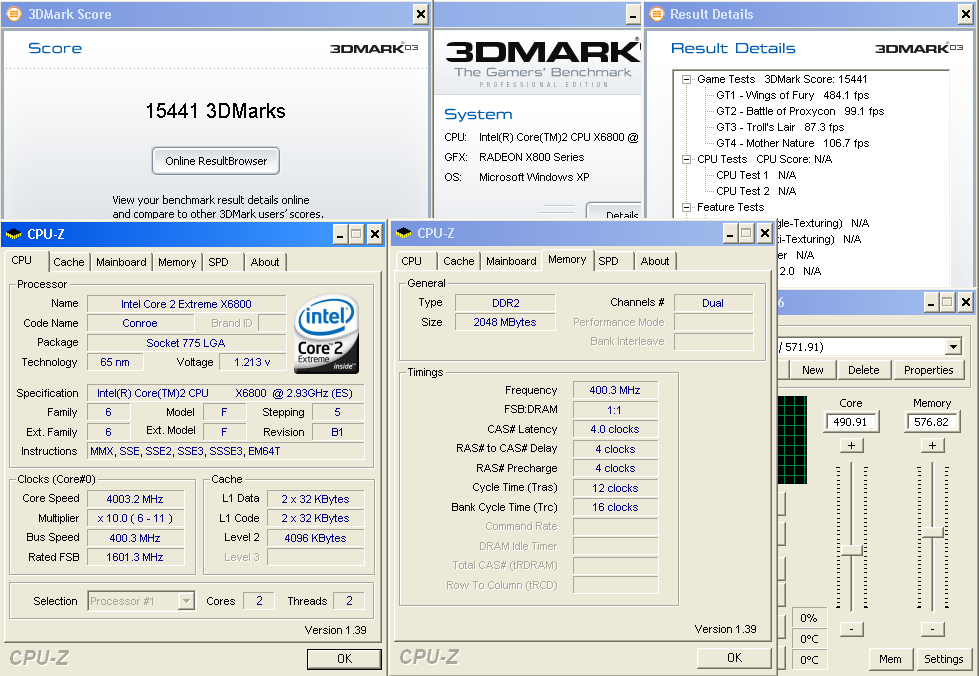Image resolution: width=979 pixels, height=676 pixels.
Task: Switch to Cache tab in left CPU-Z
Action: pos(69,262)
